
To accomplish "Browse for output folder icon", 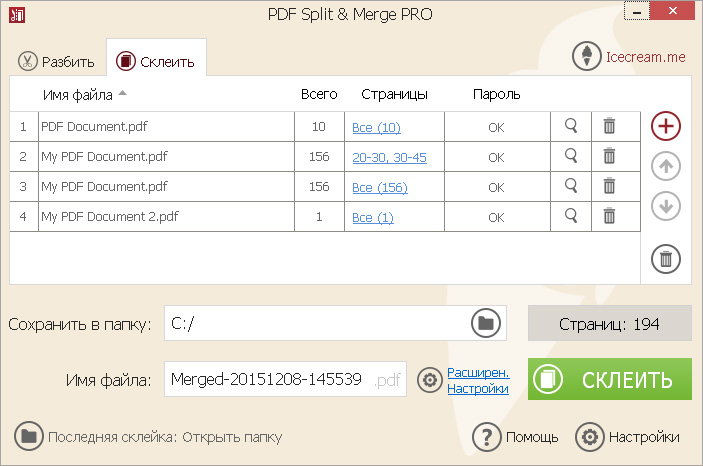I will pyautogui.click(x=486, y=323).
